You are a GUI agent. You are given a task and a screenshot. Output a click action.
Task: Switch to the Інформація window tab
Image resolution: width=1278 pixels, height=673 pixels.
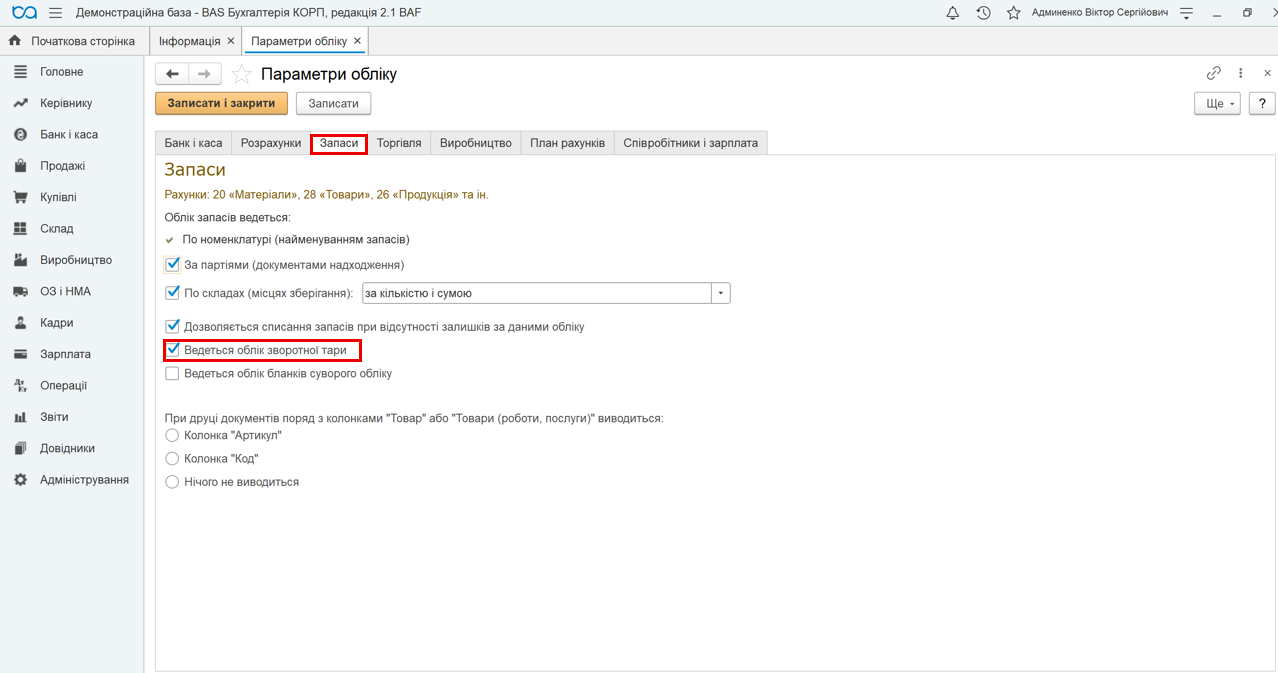click(x=190, y=41)
